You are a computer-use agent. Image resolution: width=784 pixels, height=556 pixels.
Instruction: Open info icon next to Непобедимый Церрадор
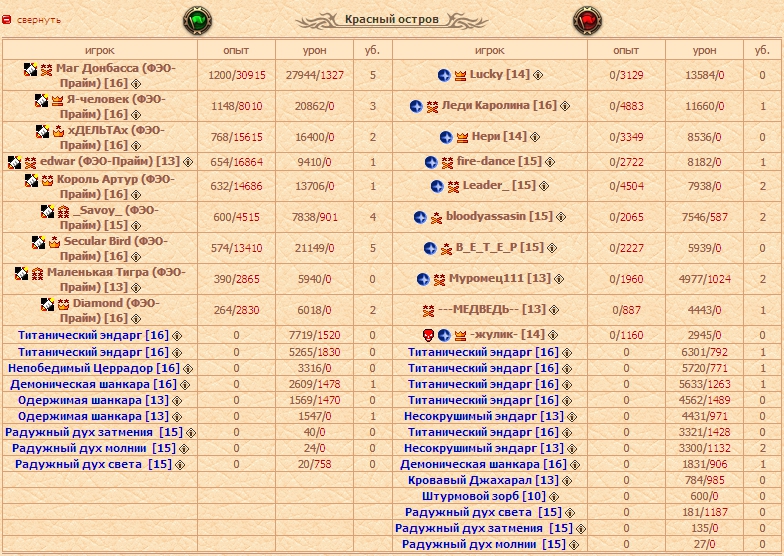188,369
